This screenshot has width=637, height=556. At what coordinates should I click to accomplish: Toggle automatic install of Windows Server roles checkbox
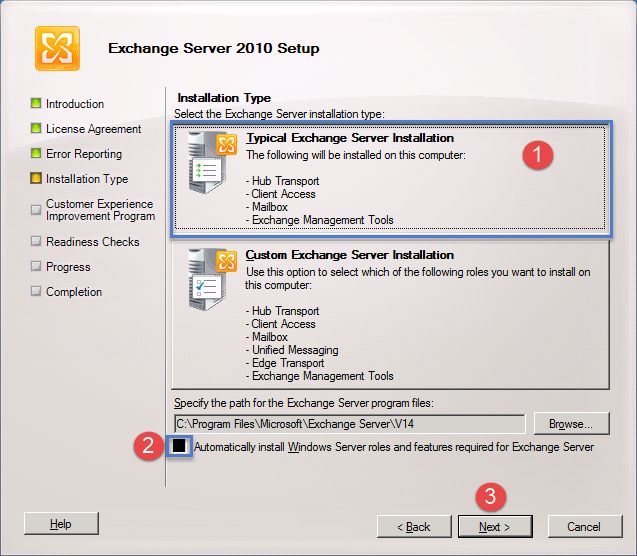click(179, 446)
